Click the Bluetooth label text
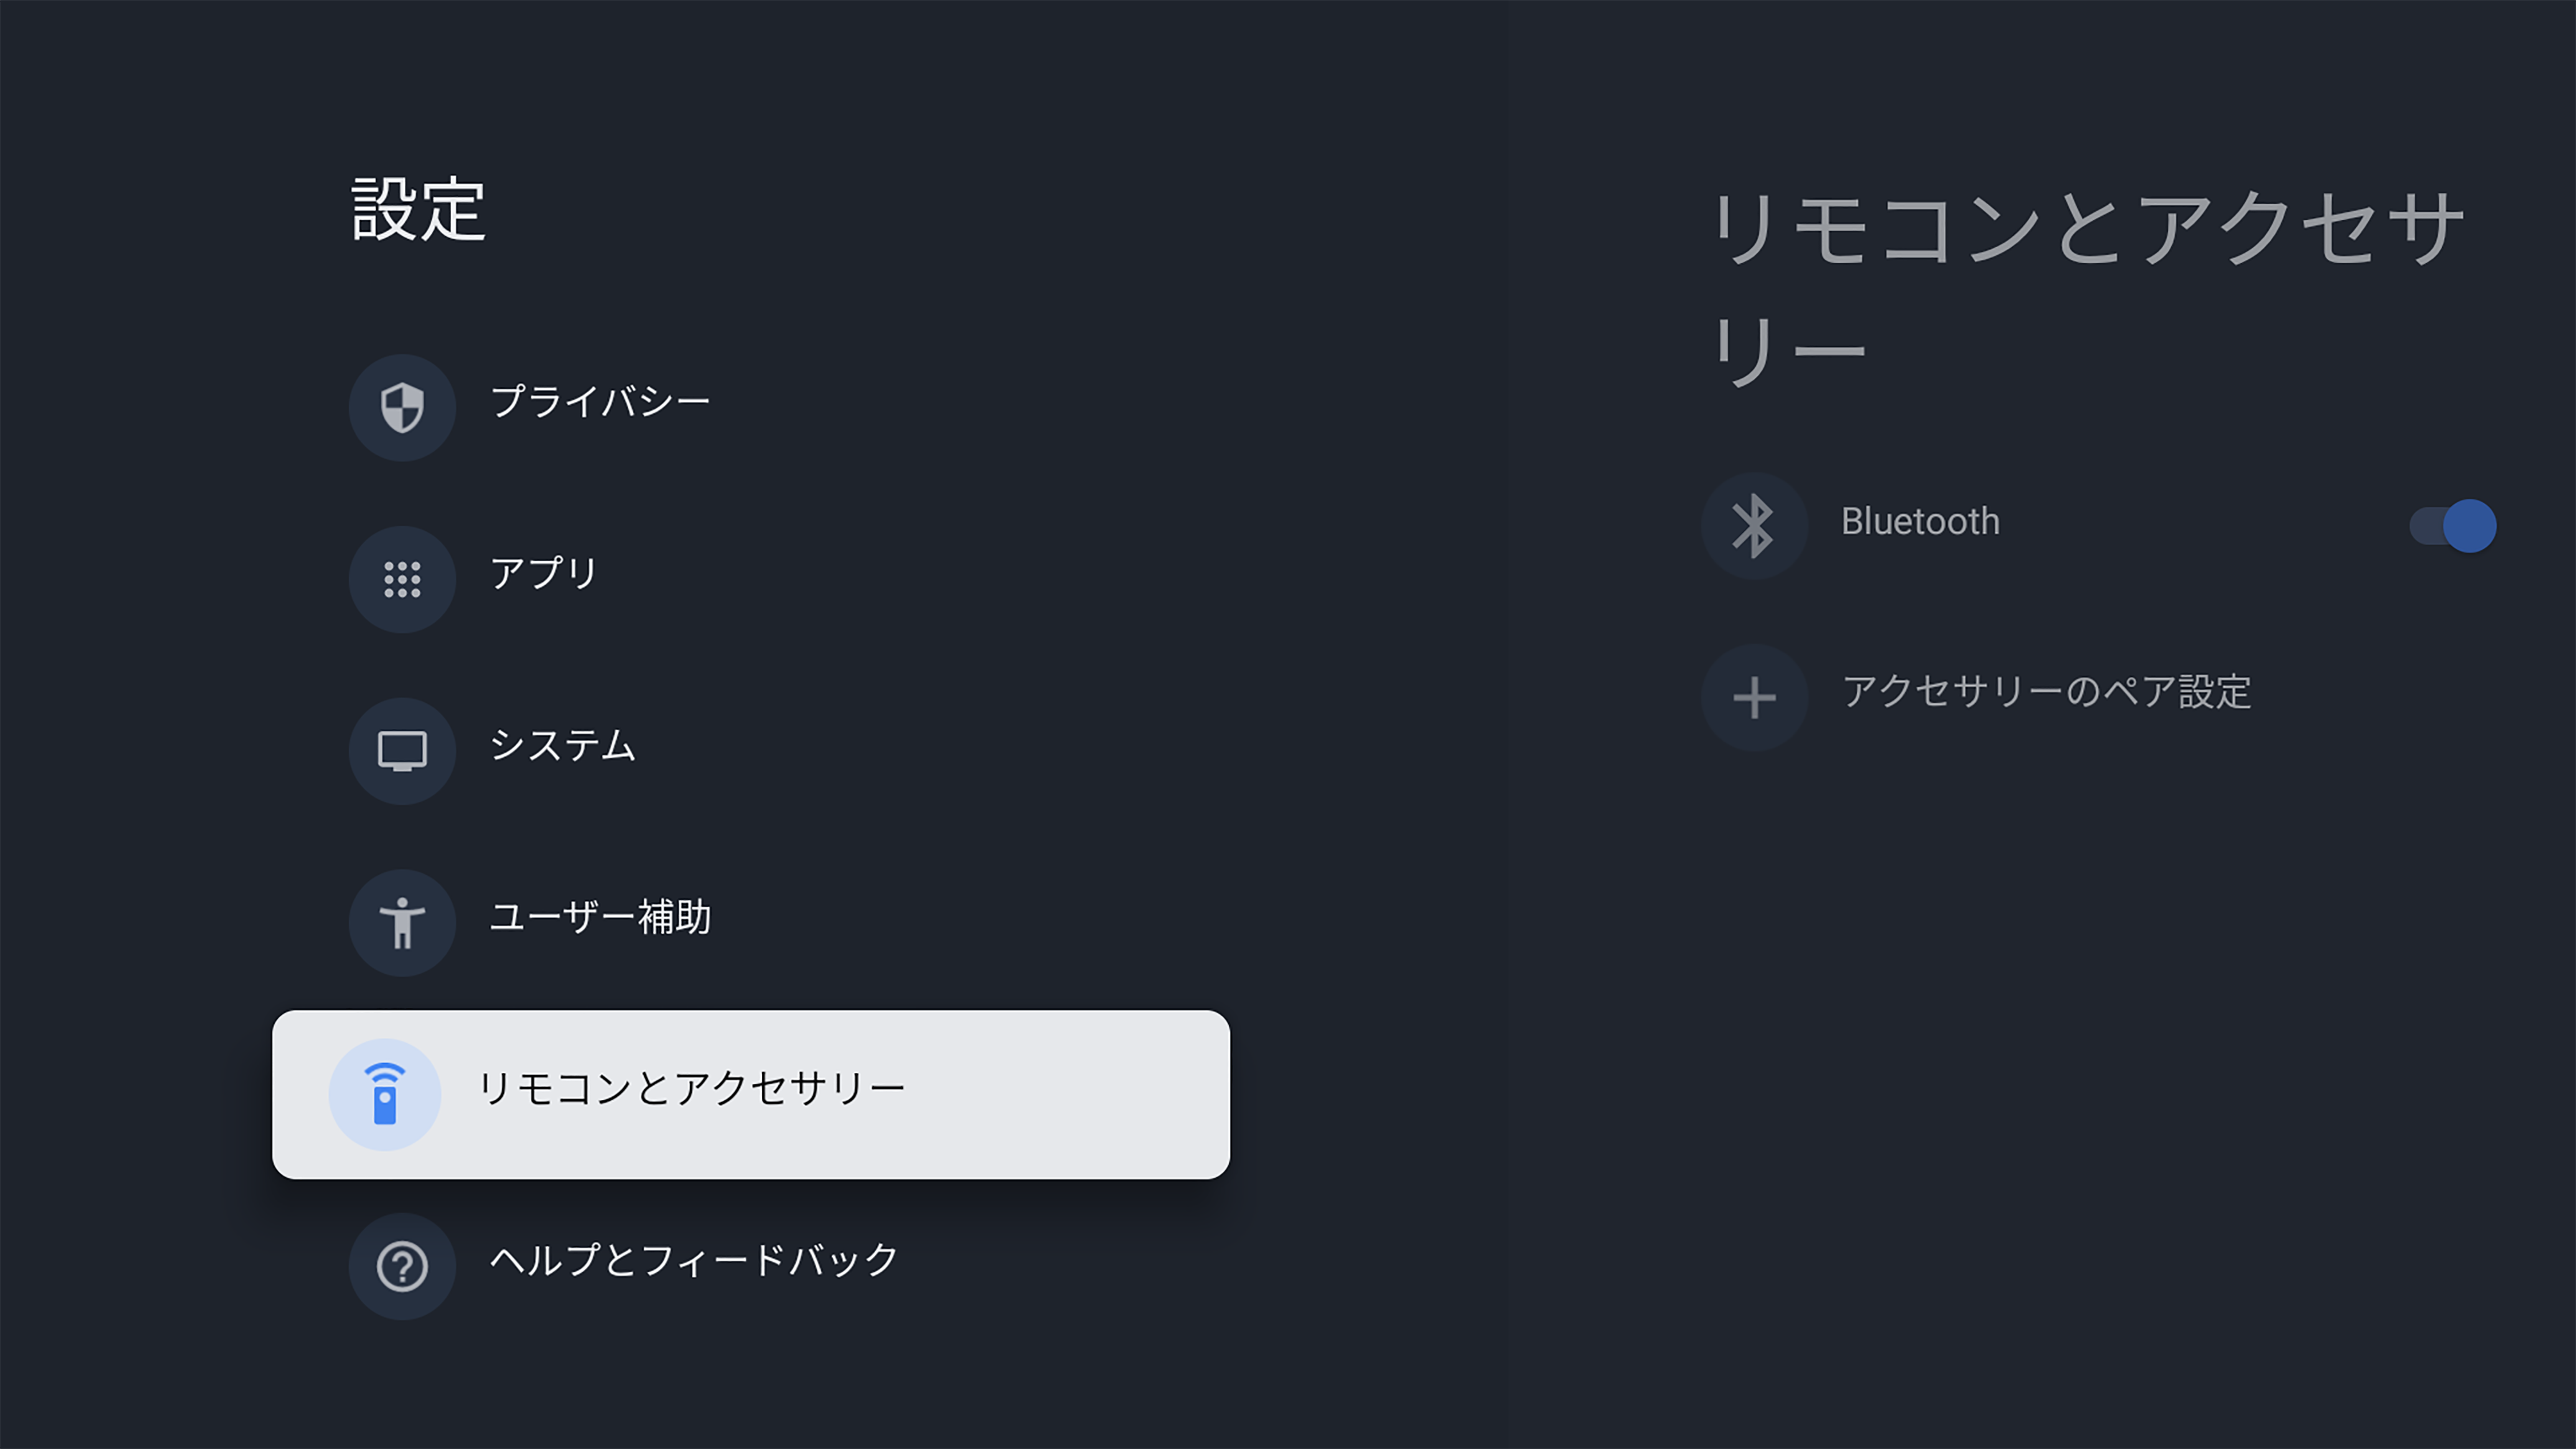This screenshot has height=1449, width=2576. (x=1920, y=521)
